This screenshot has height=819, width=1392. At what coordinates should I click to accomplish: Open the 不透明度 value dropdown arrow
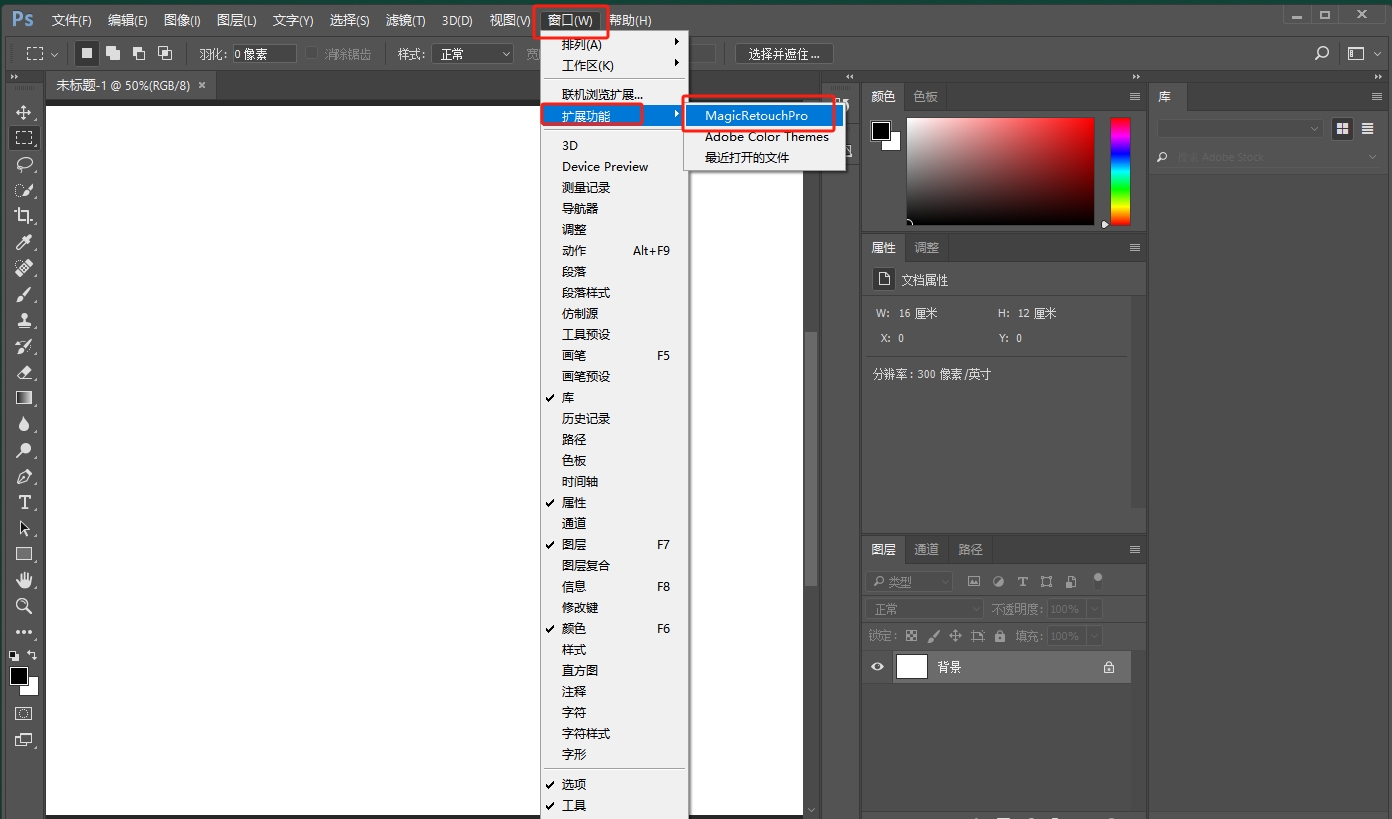1094,608
